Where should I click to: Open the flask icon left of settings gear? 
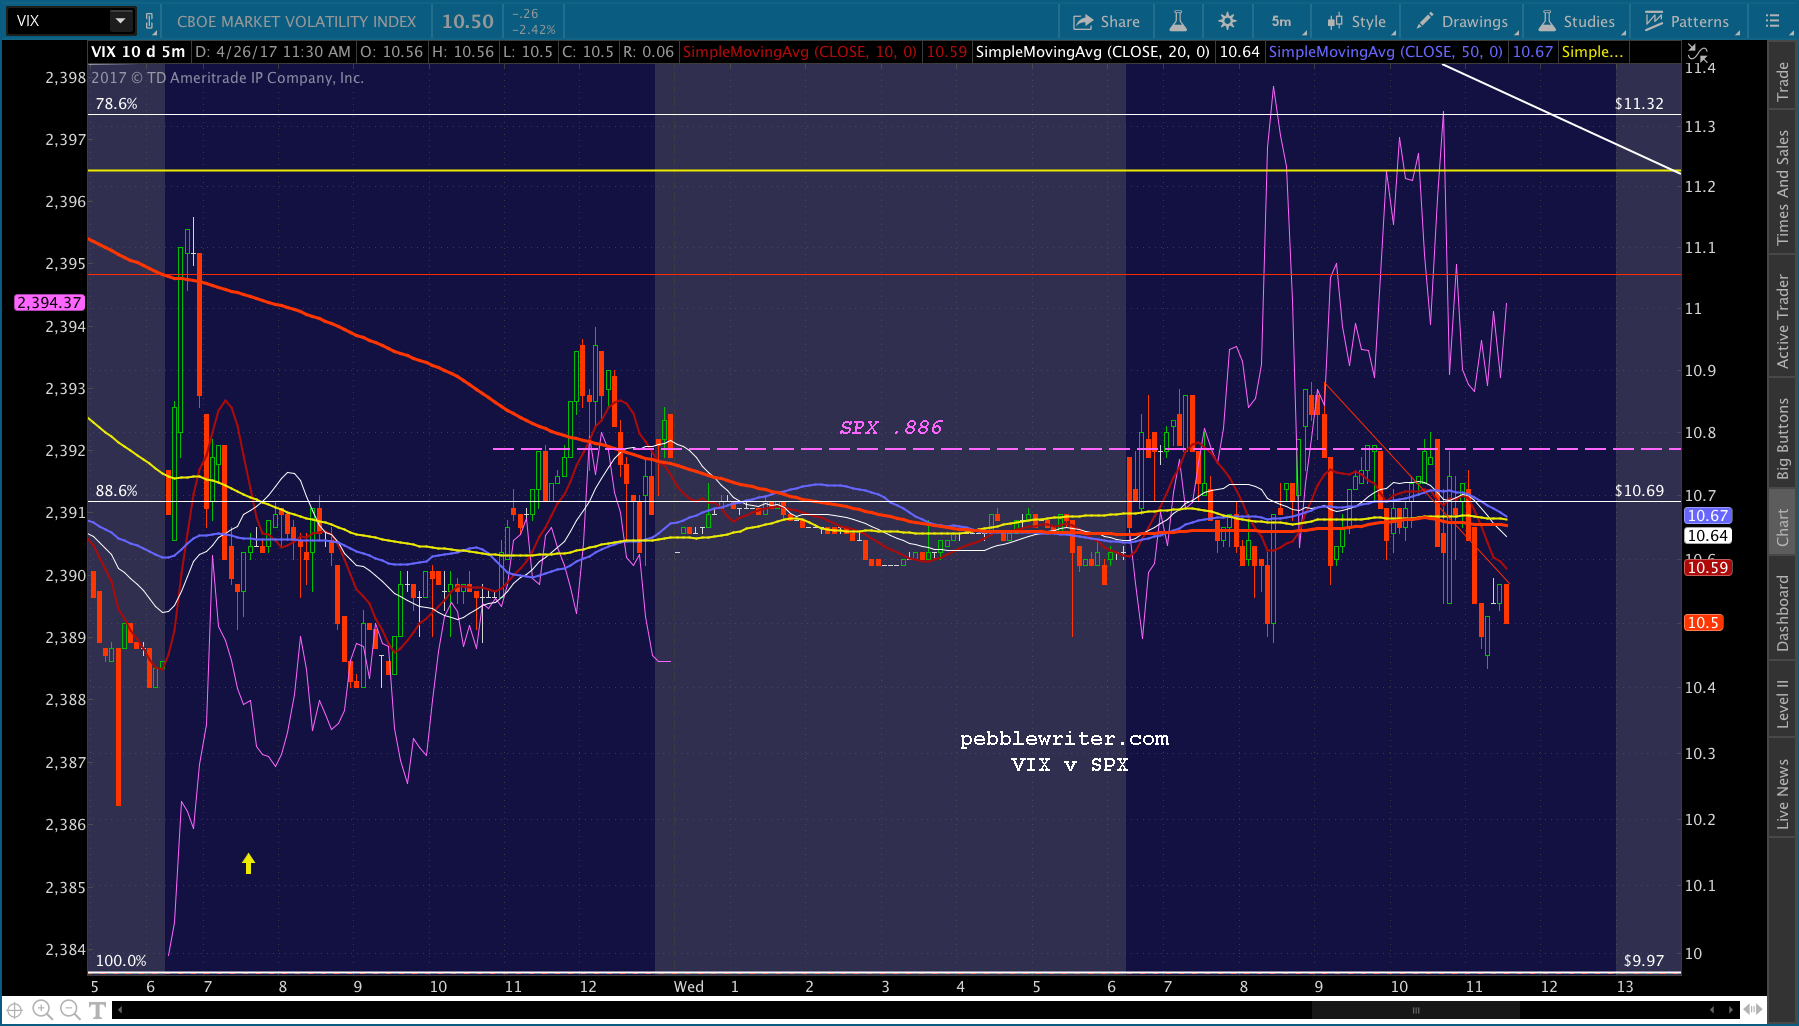1178,21
